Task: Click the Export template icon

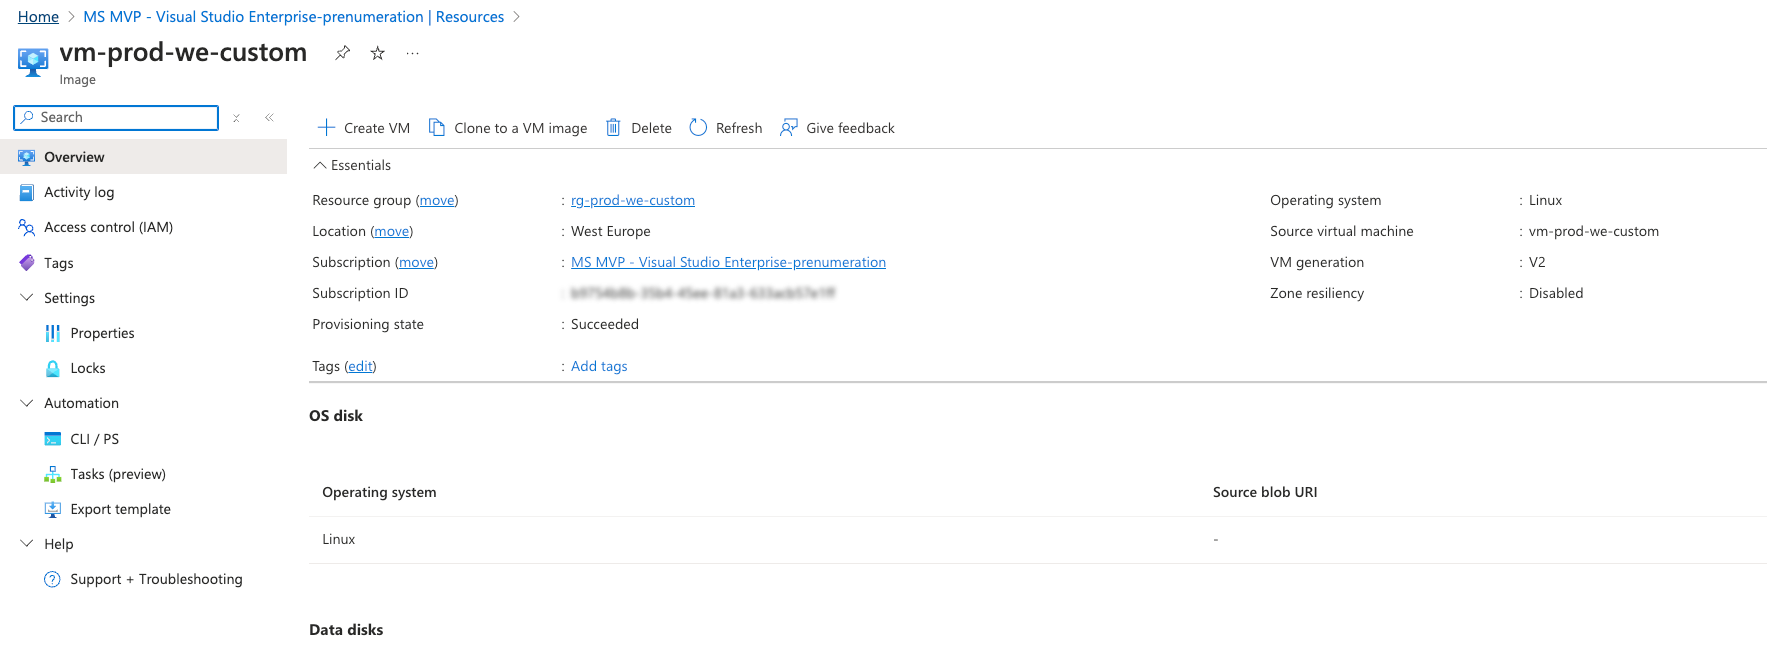Action: coord(53,509)
